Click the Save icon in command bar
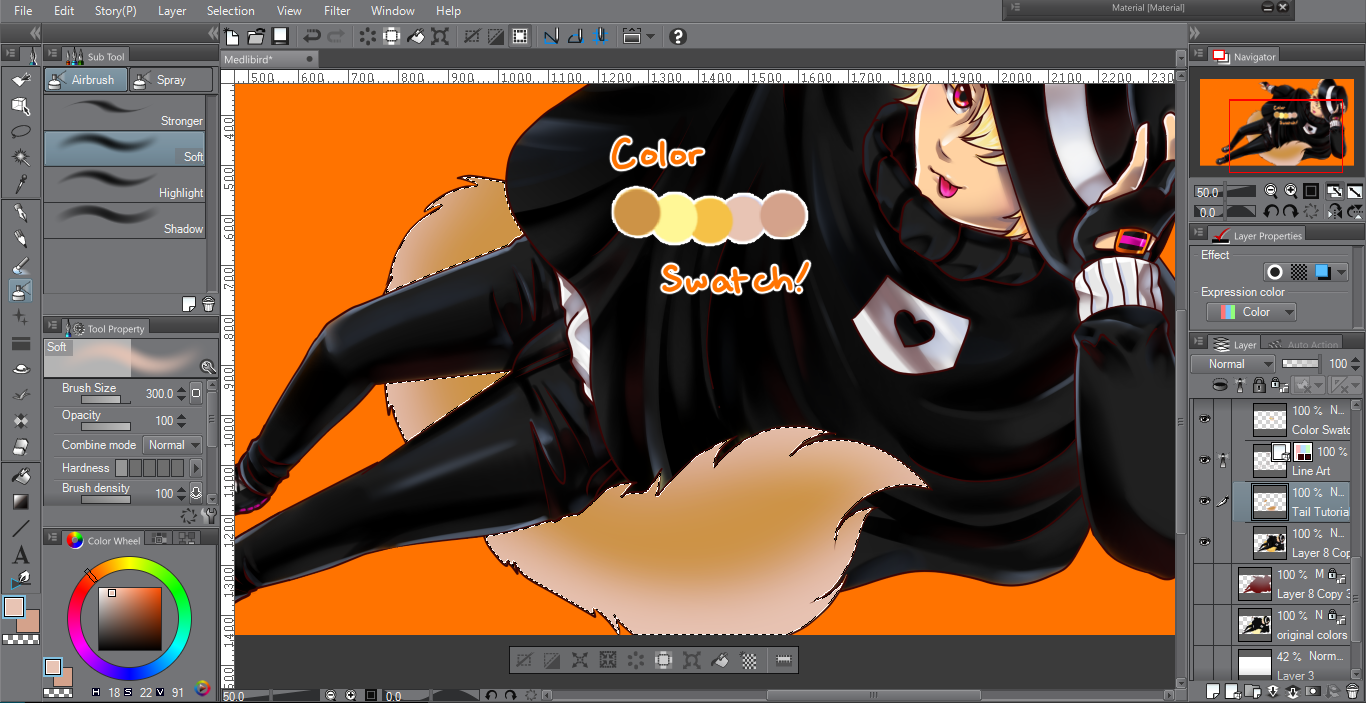Viewport: 1366px width, 703px height. pyautogui.click(x=280, y=37)
